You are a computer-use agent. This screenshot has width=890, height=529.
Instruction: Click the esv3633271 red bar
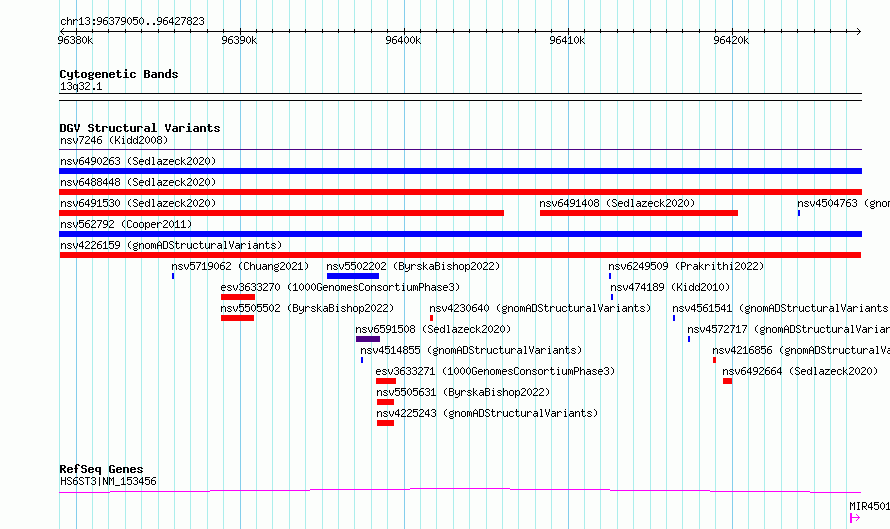(x=386, y=381)
